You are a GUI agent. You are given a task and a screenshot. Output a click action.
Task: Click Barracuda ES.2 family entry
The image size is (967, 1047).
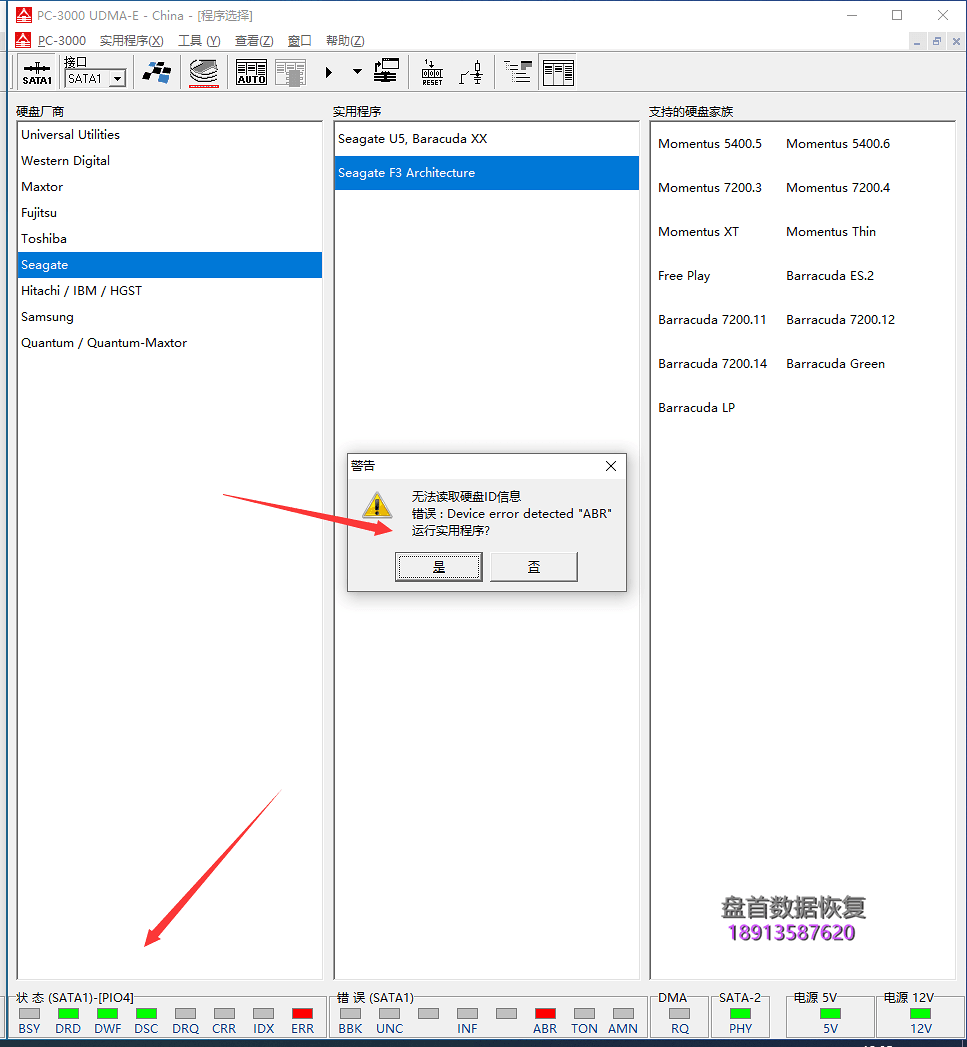coord(829,276)
